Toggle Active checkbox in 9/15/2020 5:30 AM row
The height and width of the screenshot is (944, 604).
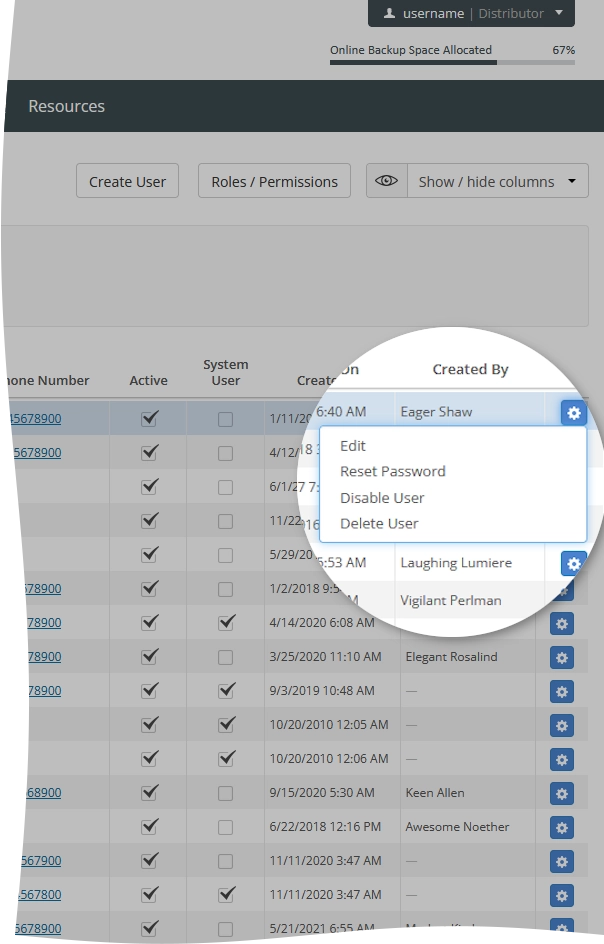tap(149, 792)
